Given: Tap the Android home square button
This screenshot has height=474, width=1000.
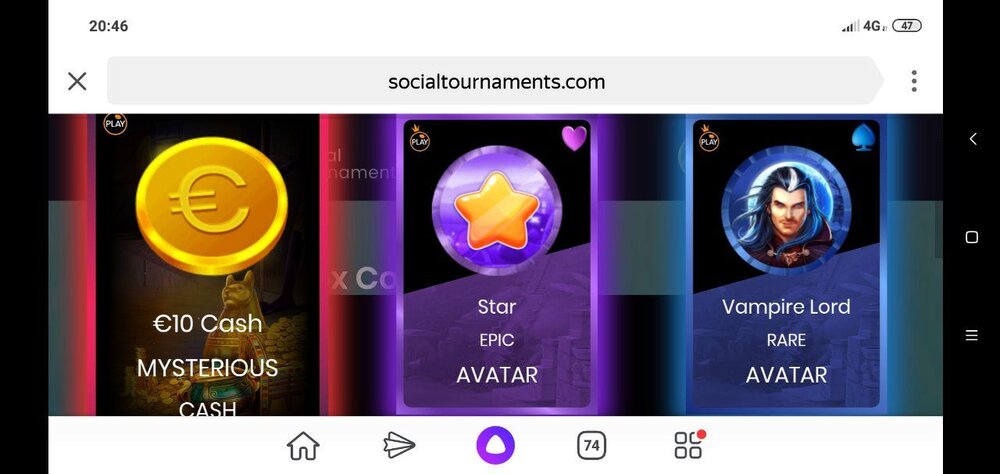Looking at the screenshot, I should [972, 237].
